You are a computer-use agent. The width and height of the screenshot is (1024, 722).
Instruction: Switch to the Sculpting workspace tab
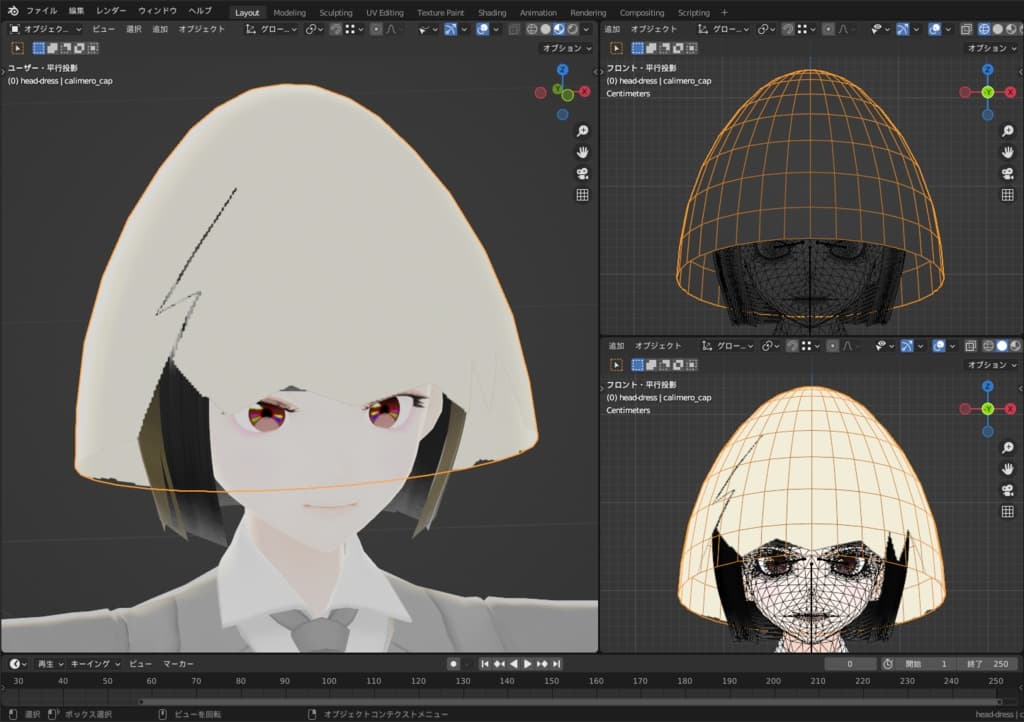pyautogui.click(x=336, y=13)
